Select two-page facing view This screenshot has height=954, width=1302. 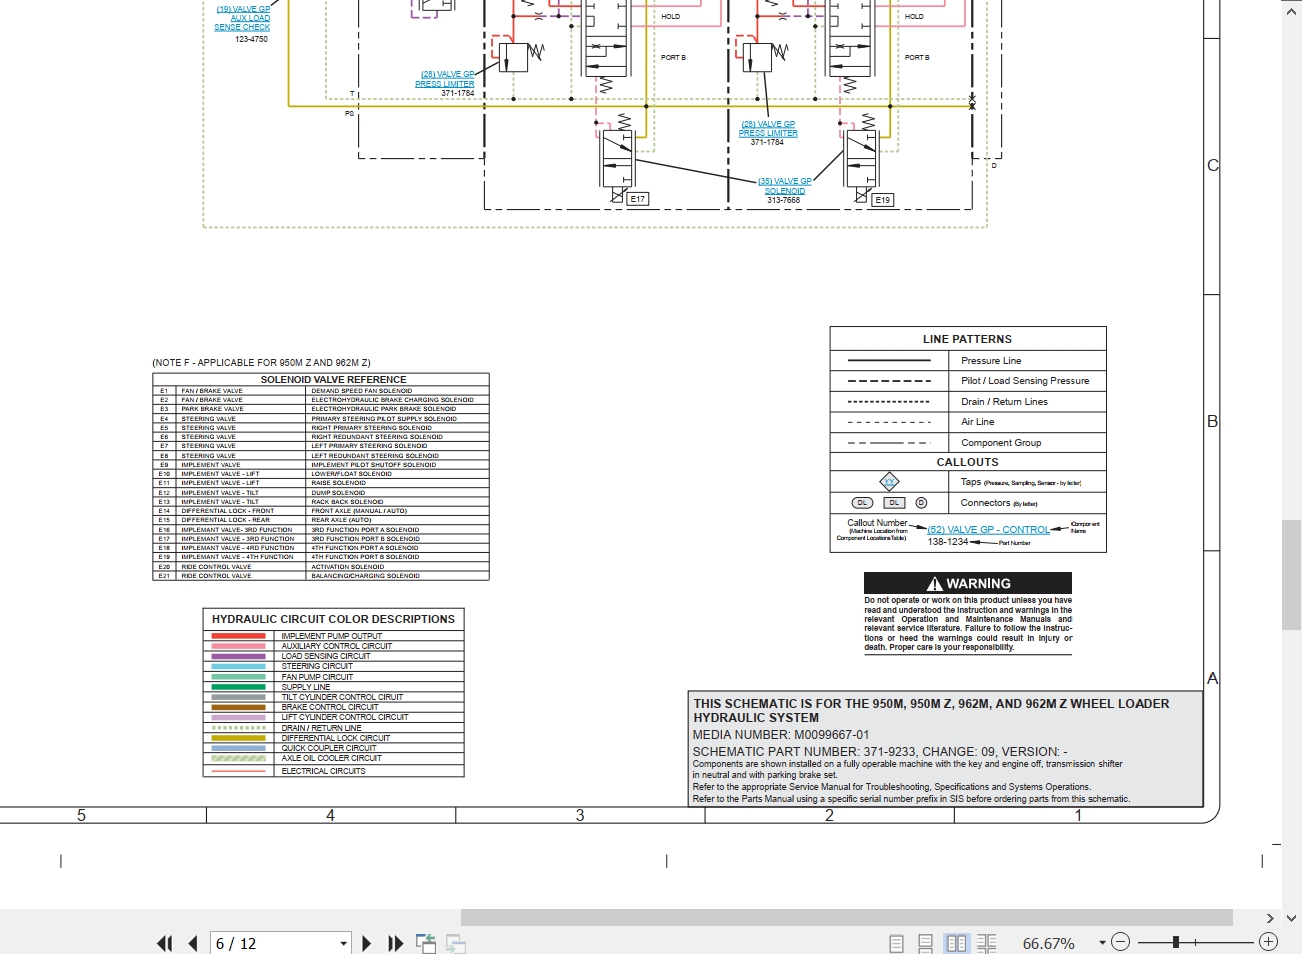coord(957,943)
